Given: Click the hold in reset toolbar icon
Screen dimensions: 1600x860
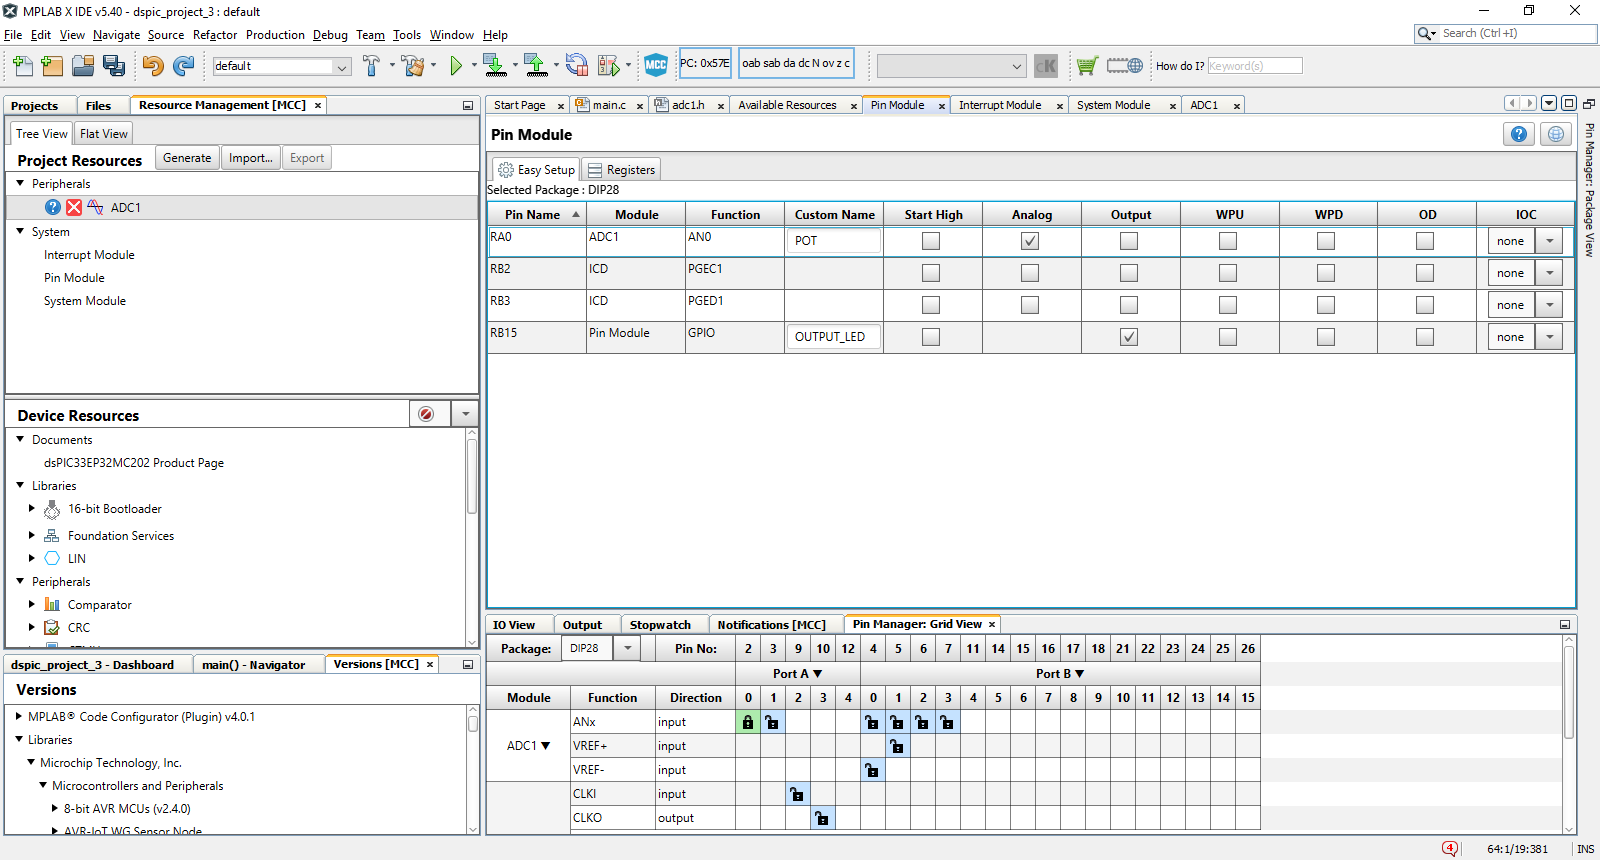Looking at the screenshot, I should coord(577,66).
